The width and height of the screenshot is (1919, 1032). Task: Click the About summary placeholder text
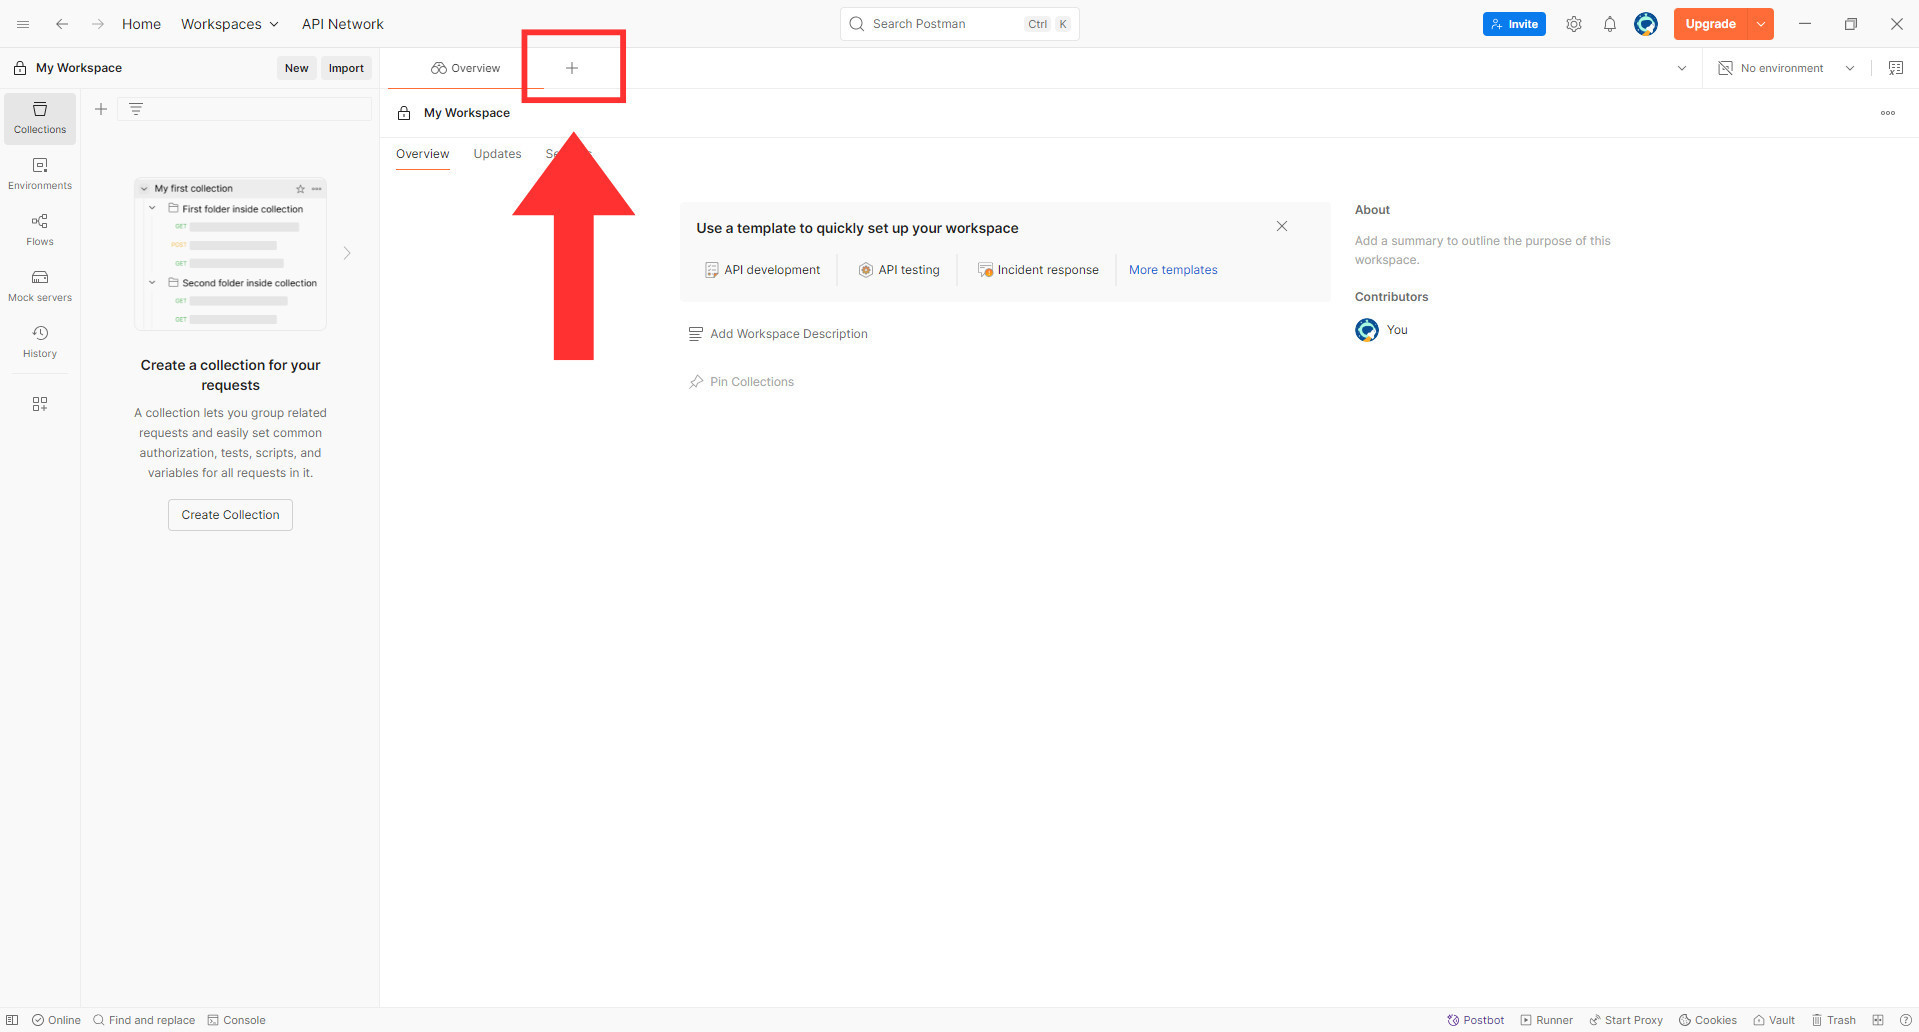[1482, 250]
